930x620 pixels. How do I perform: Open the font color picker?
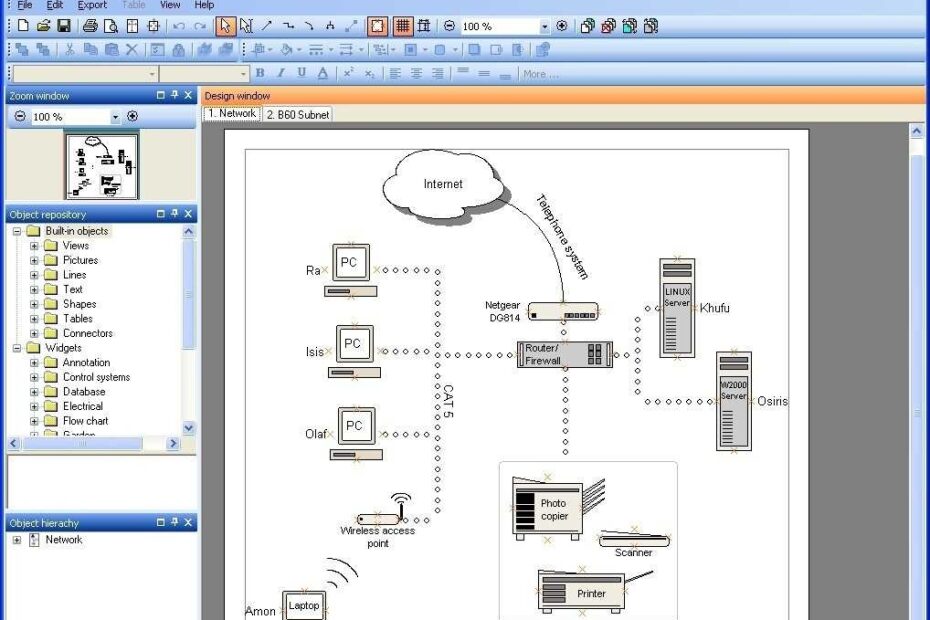coord(324,73)
